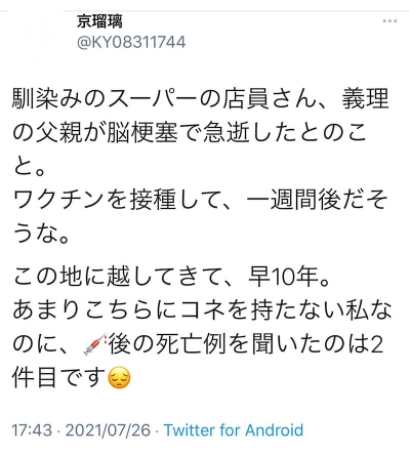Click the text 件目です

tap(59, 377)
